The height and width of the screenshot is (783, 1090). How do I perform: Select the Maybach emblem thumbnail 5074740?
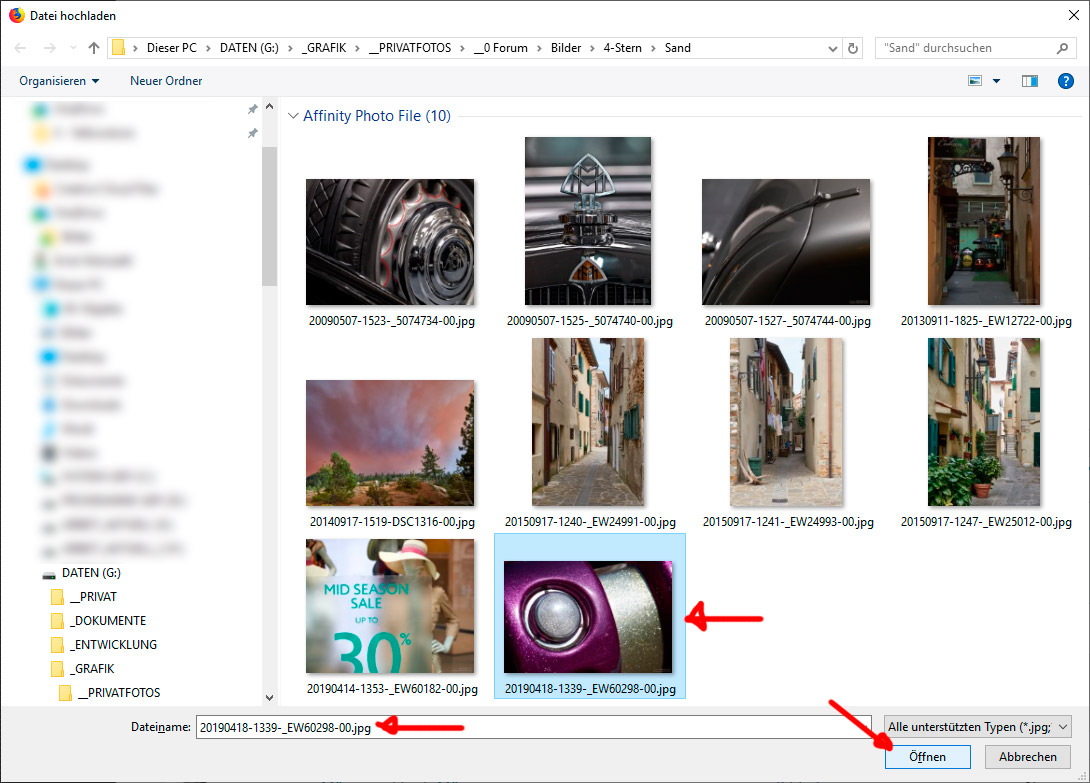pyautogui.click(x=588, y=221)
